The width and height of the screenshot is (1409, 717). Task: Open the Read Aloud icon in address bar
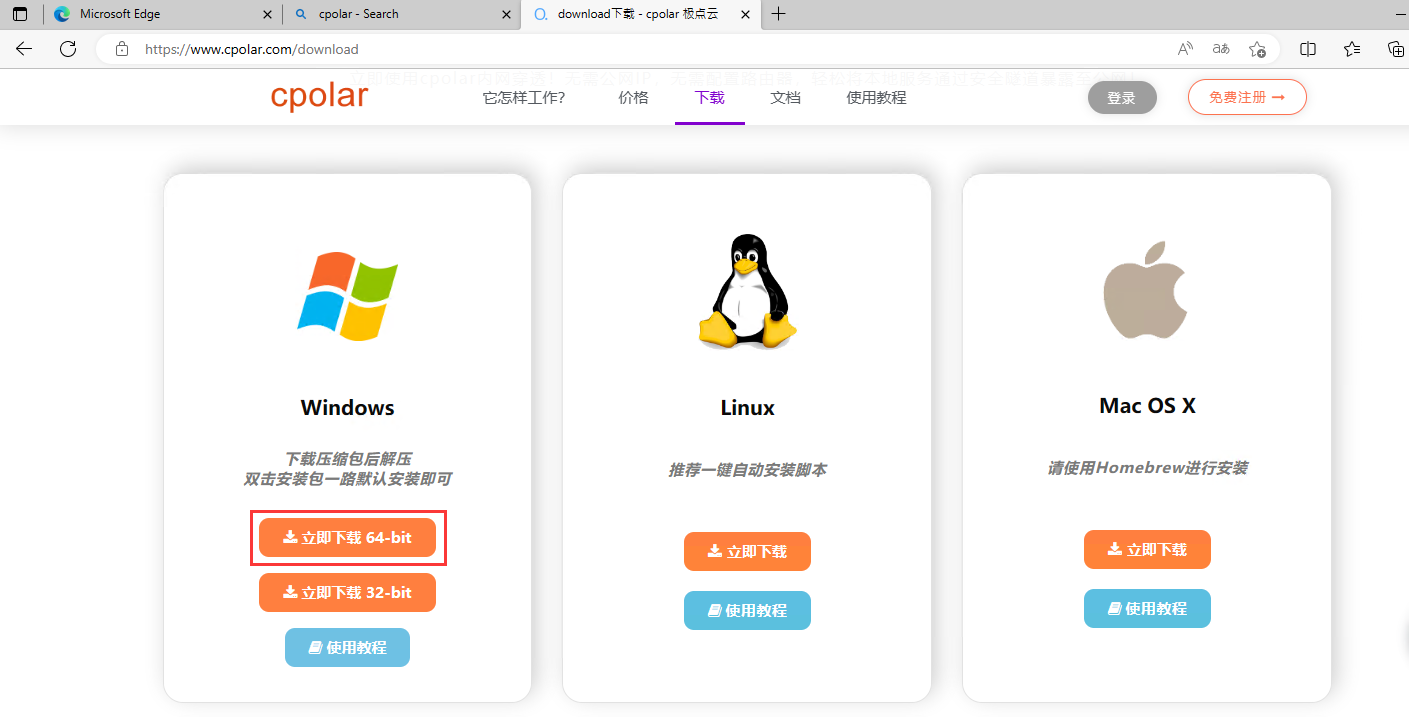(x=1185, y=49)
